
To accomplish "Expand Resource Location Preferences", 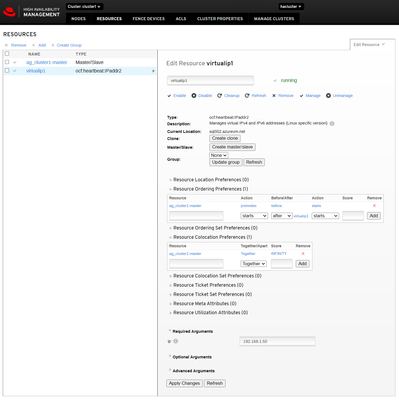I will tap(209, 180).
